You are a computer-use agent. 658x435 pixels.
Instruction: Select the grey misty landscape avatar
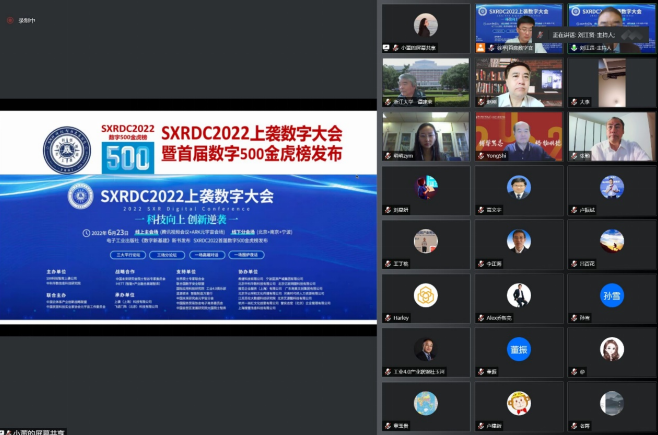coord(612,403)
